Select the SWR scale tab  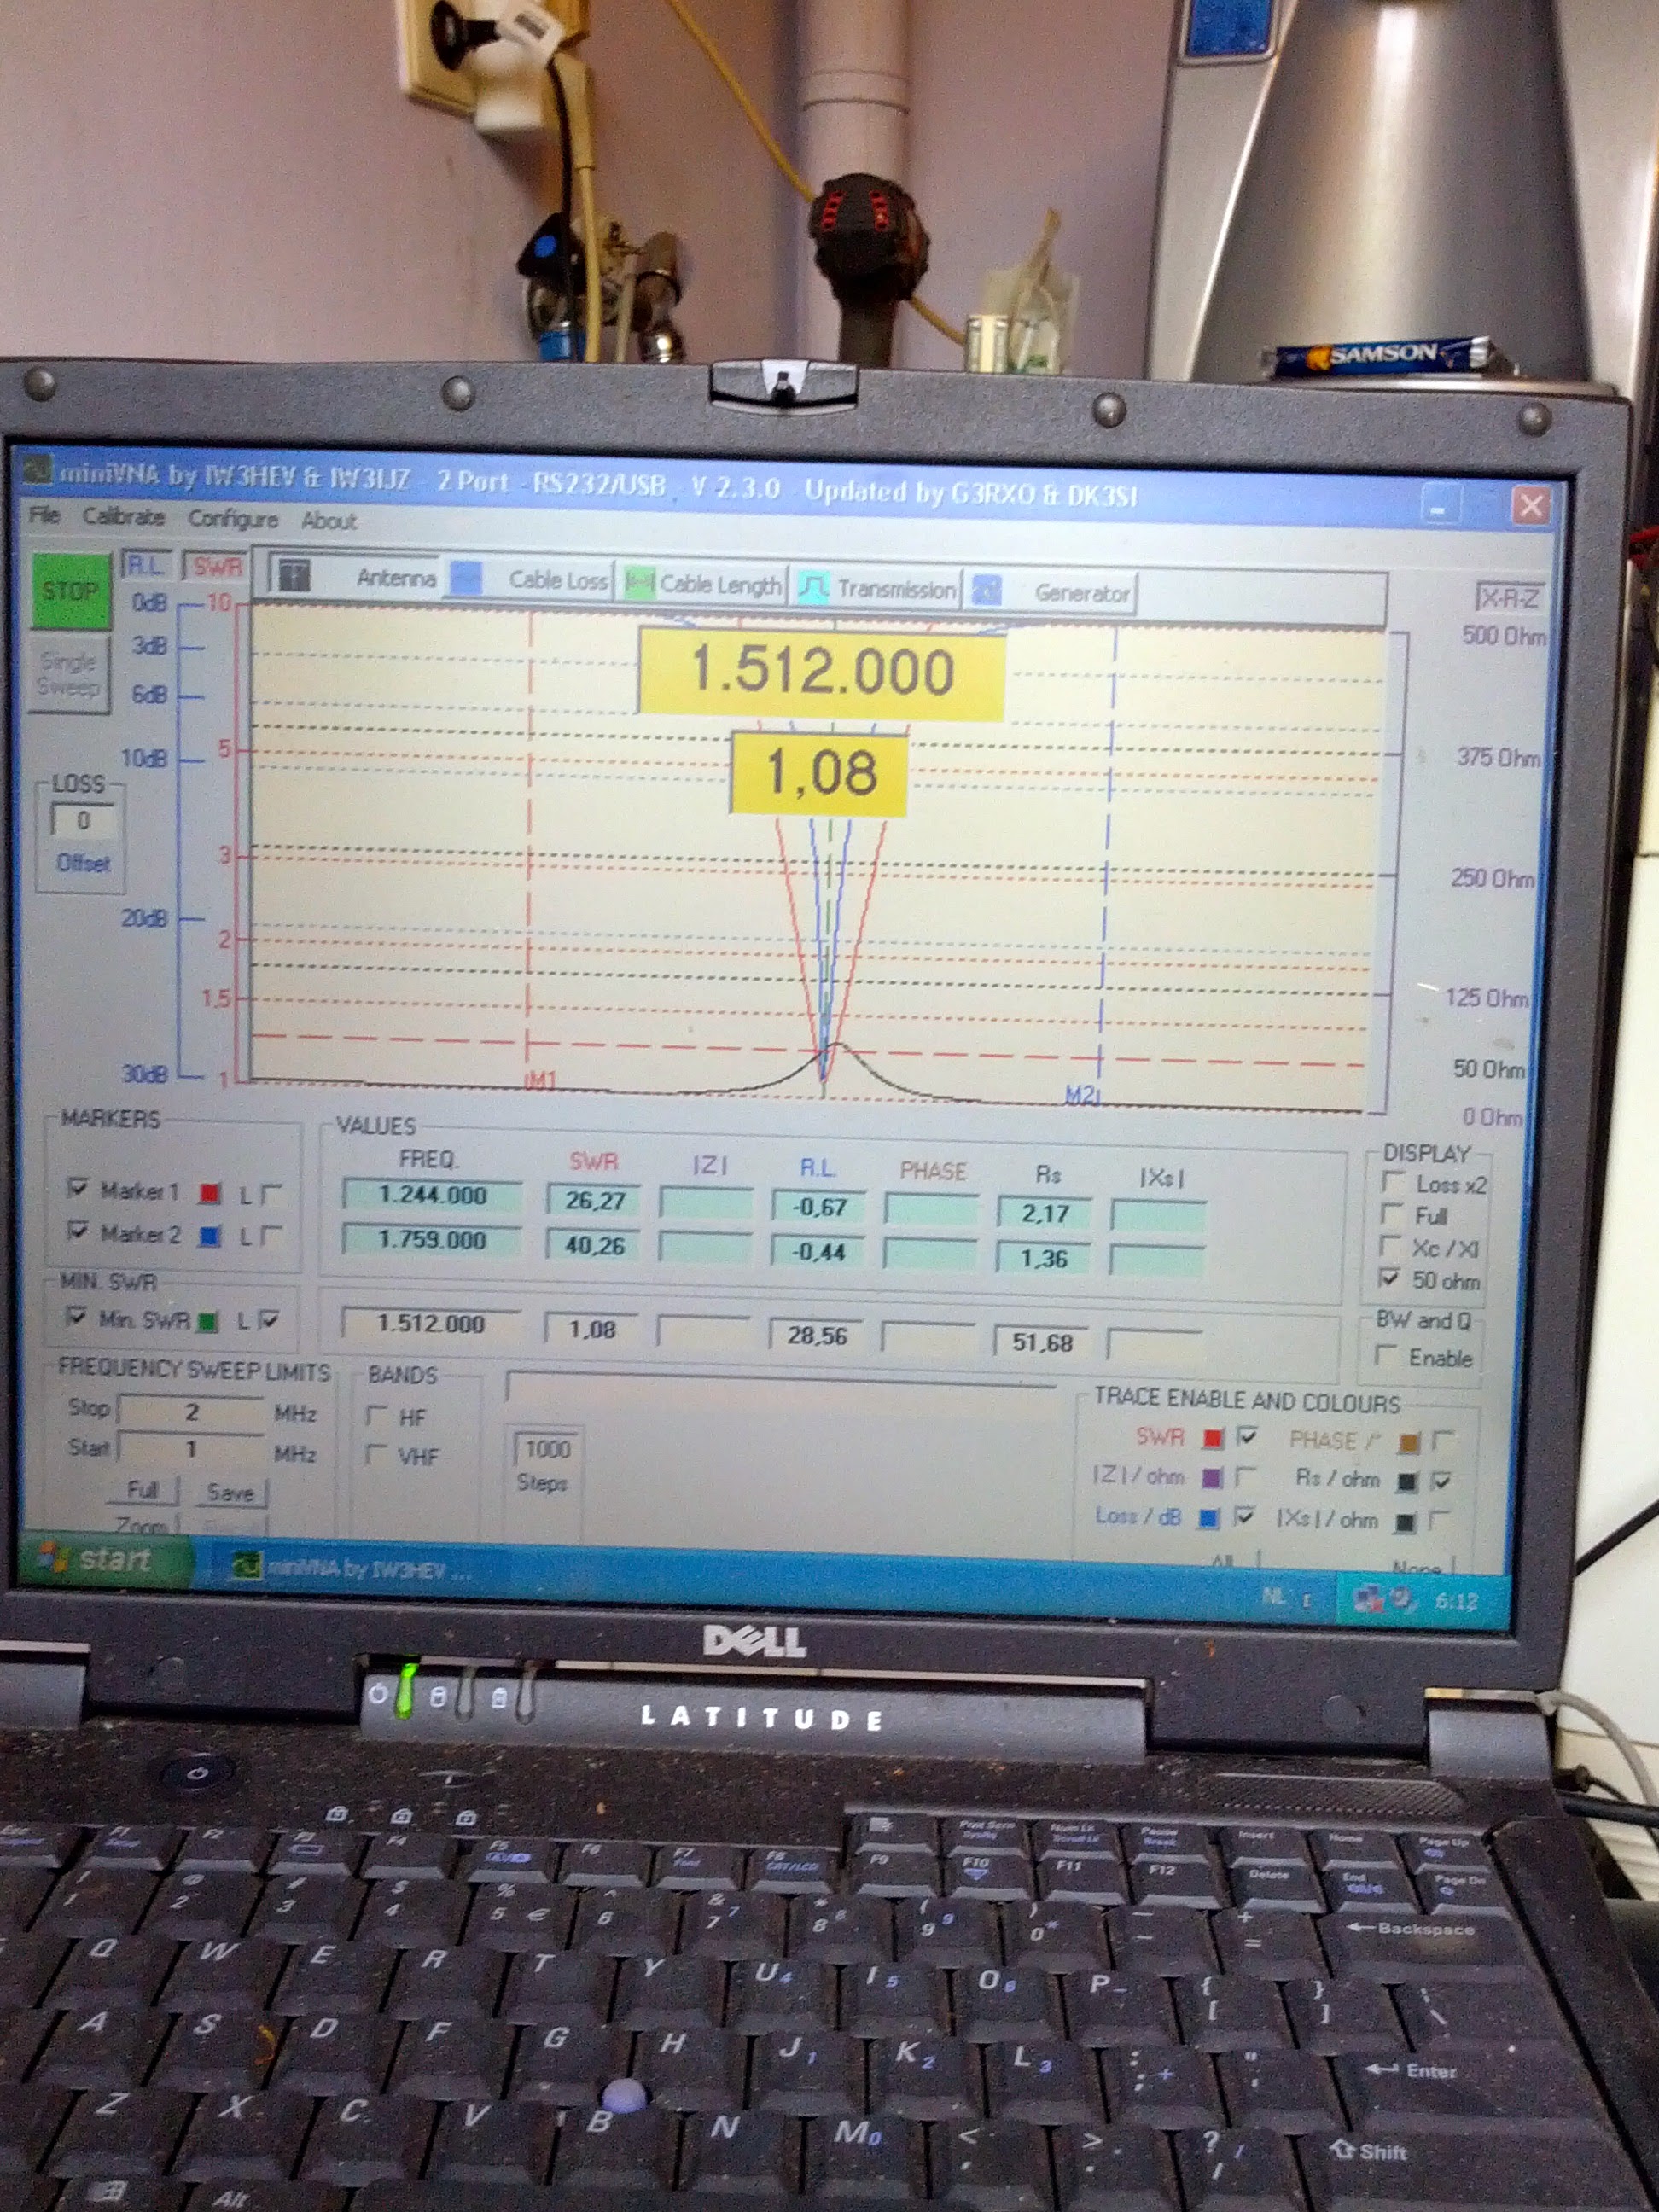pyautogui.click(x=216, y=567)
